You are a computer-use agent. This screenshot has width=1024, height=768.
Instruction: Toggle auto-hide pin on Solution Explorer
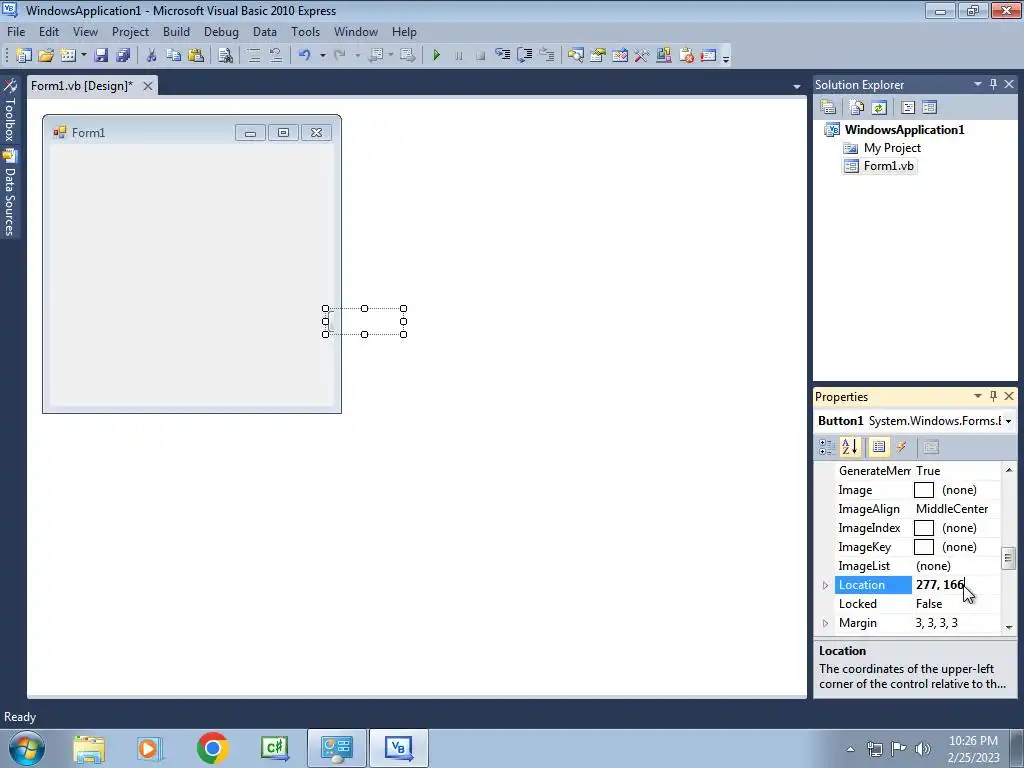(993, 84)
